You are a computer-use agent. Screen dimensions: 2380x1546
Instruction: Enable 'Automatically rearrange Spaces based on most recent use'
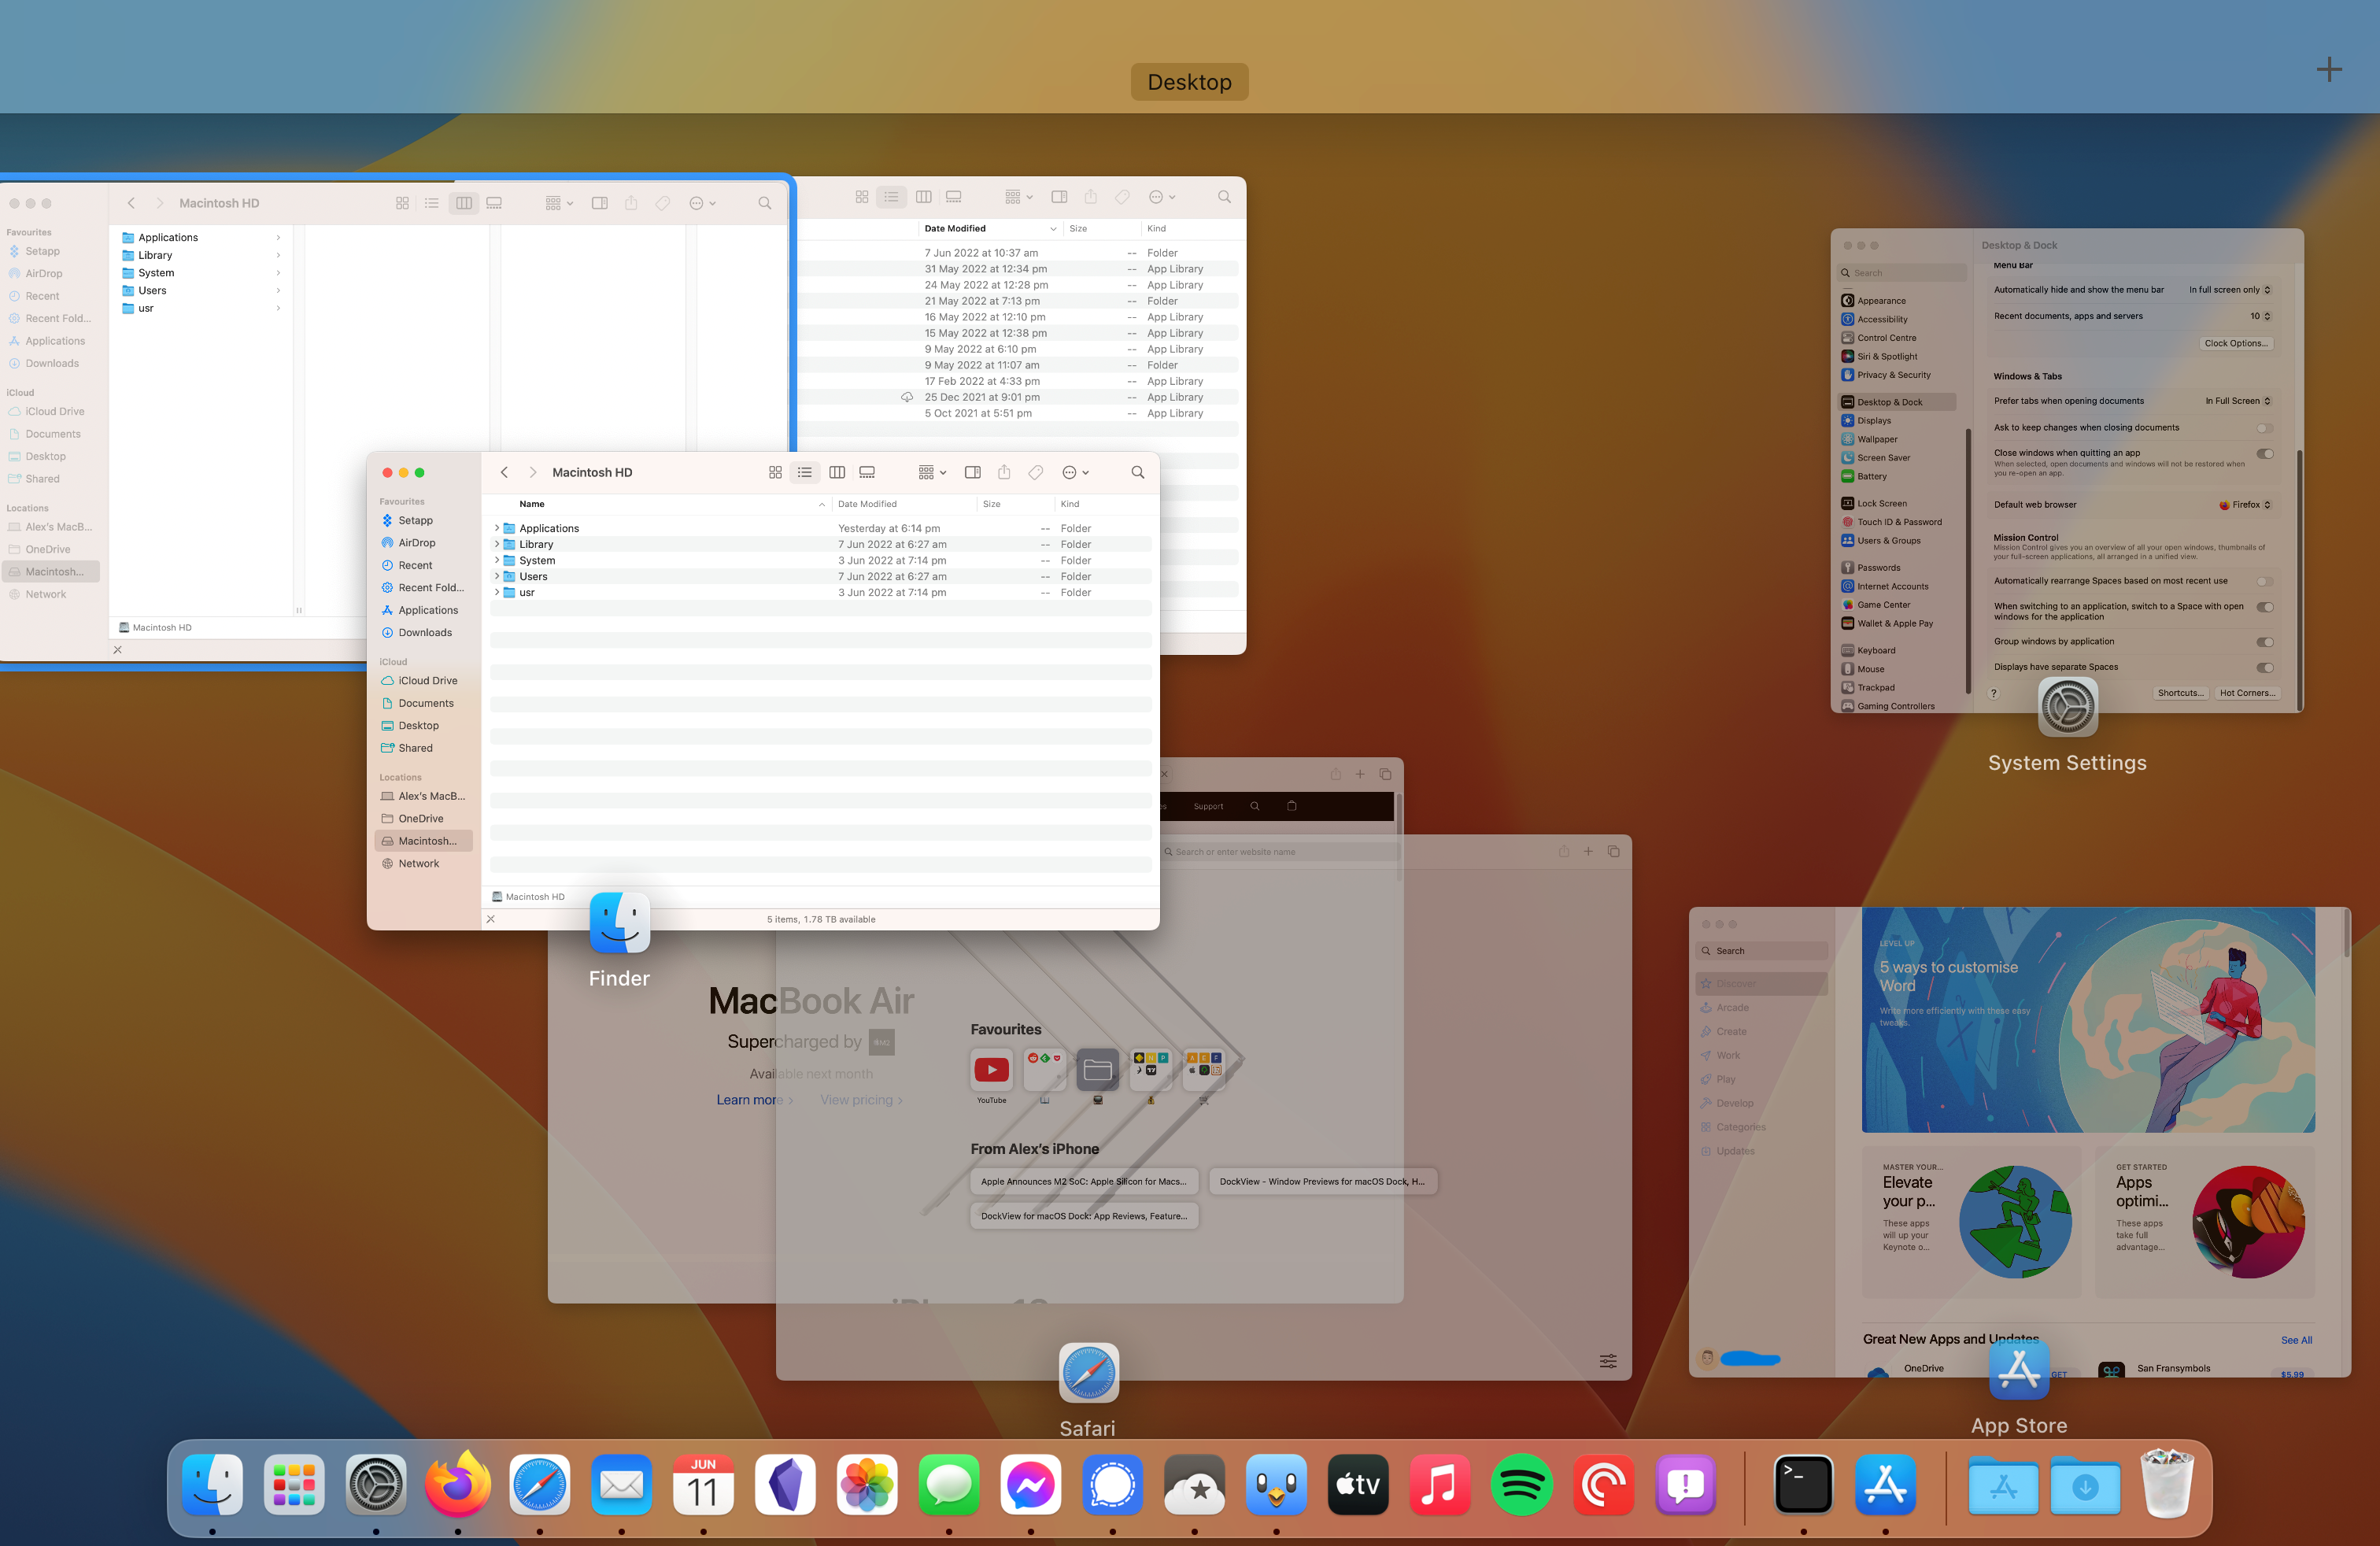[2265, 580]
